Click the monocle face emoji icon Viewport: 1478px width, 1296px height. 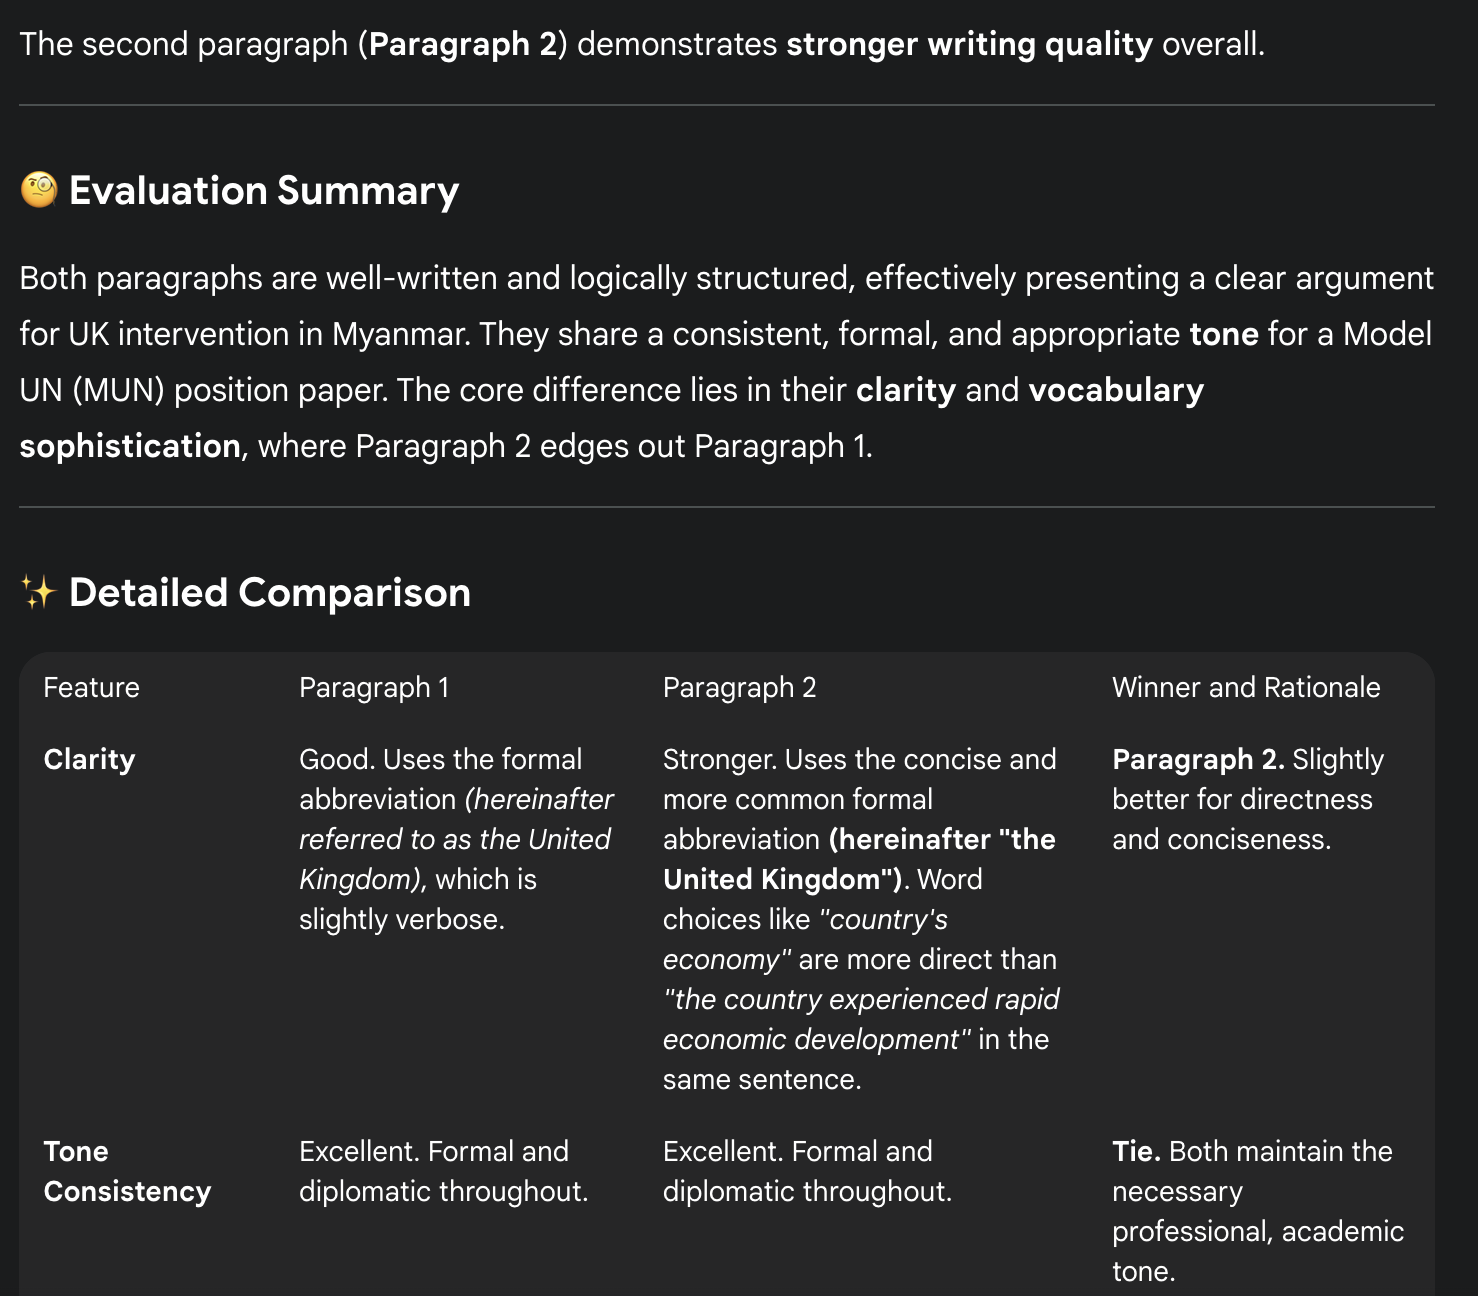pyautogui.click(x=39, y=190)
